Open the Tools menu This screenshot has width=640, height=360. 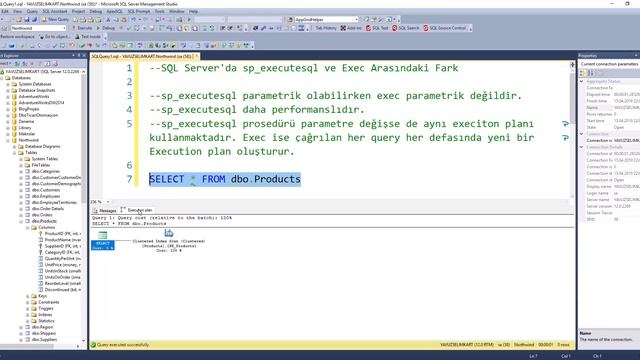[x=159, y=11]
